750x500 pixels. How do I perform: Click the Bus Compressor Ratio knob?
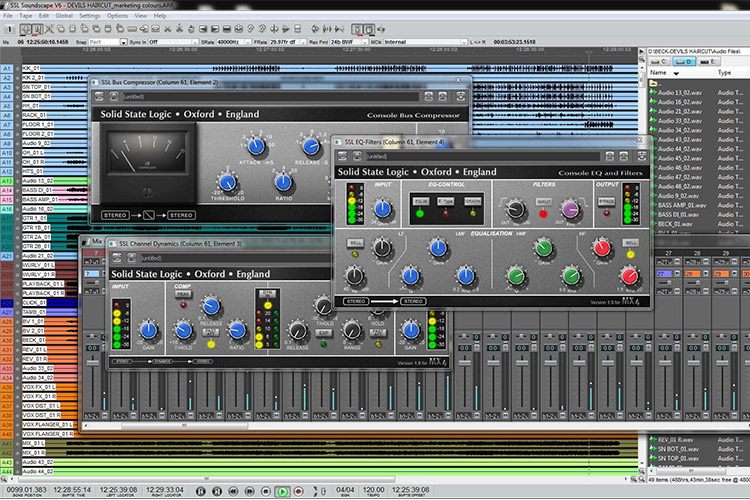point(283,182)
